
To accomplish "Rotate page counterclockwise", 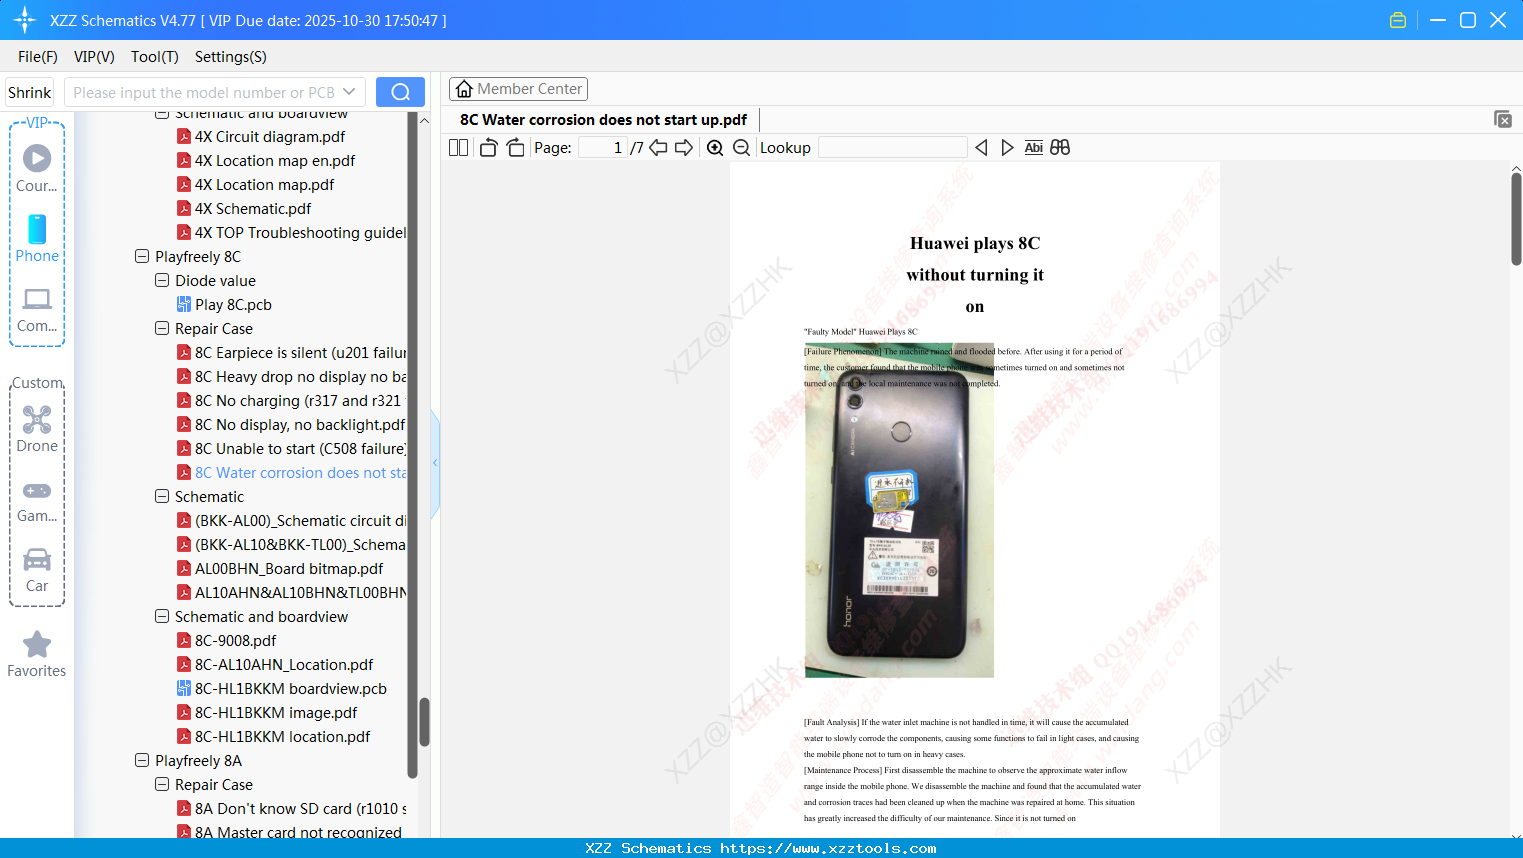I will (488, 148).
